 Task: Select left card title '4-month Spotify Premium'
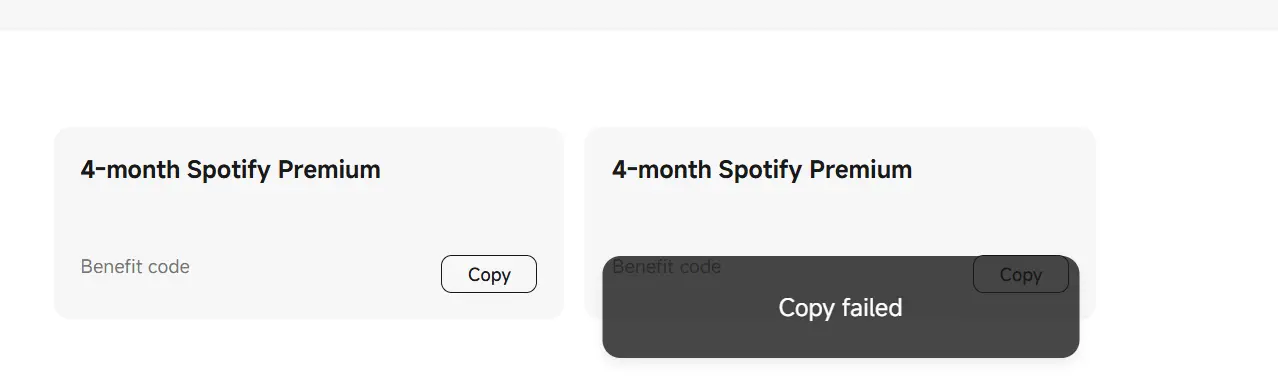[x=230, y=170]
